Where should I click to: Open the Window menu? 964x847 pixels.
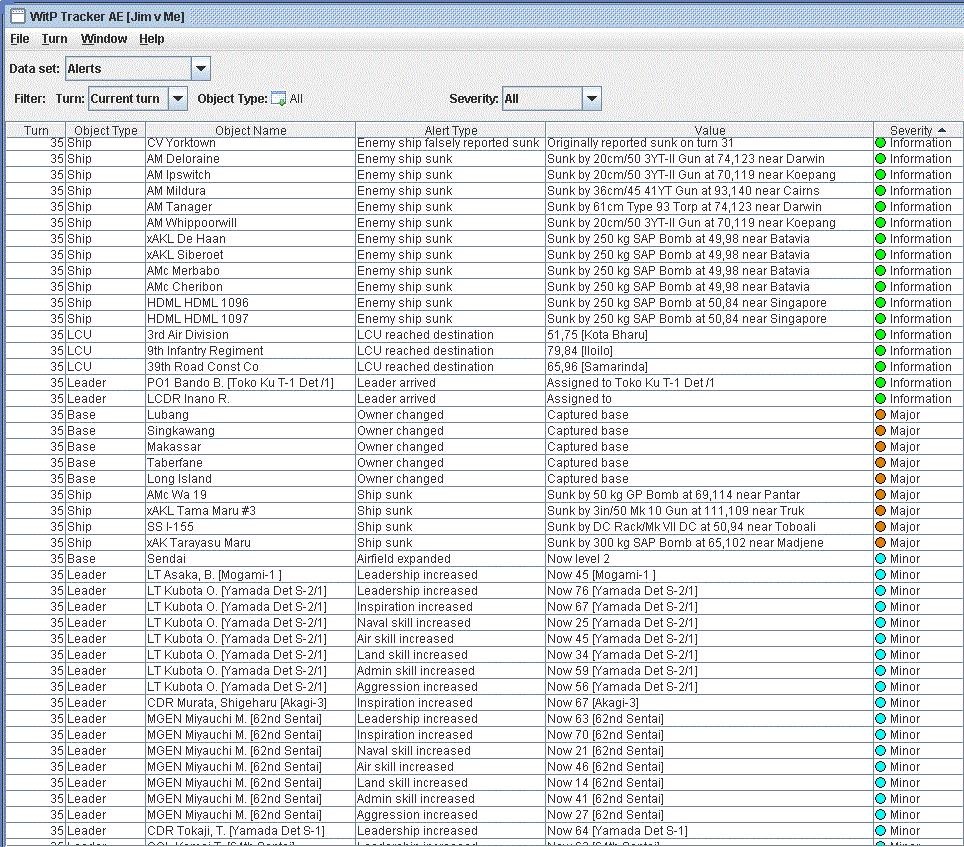click(104, 39)
